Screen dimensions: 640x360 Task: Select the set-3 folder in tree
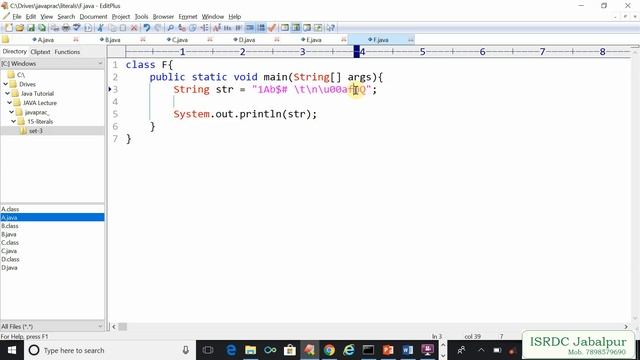(36, 131)
